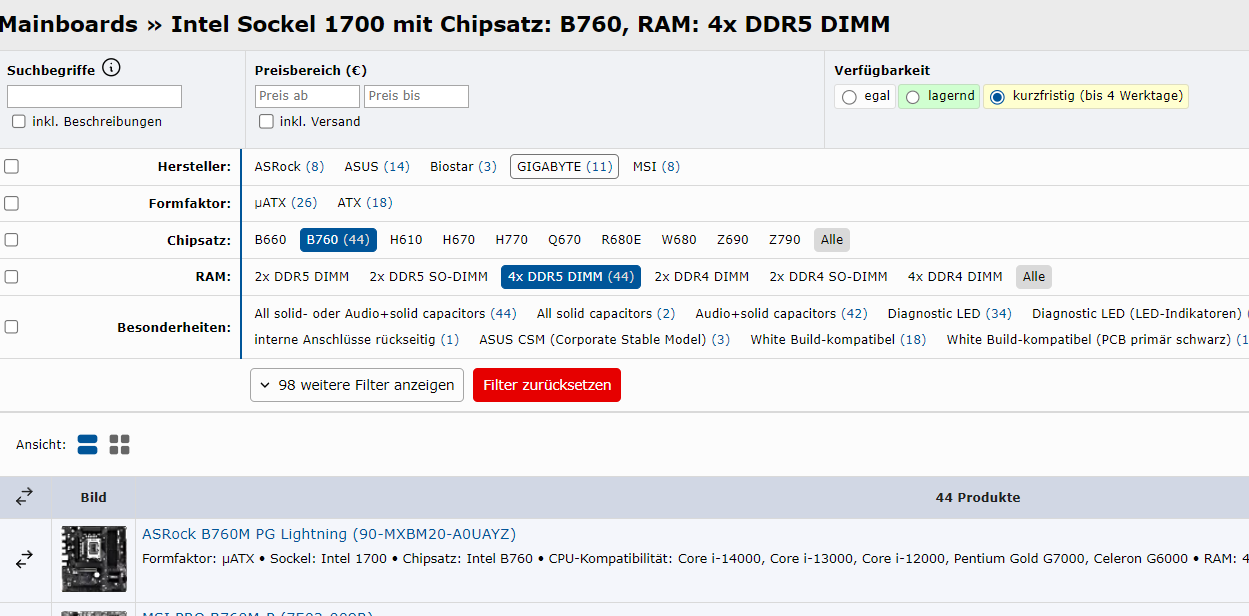Enable inkl. Beschreibungen checkbox

click(19, 121)
